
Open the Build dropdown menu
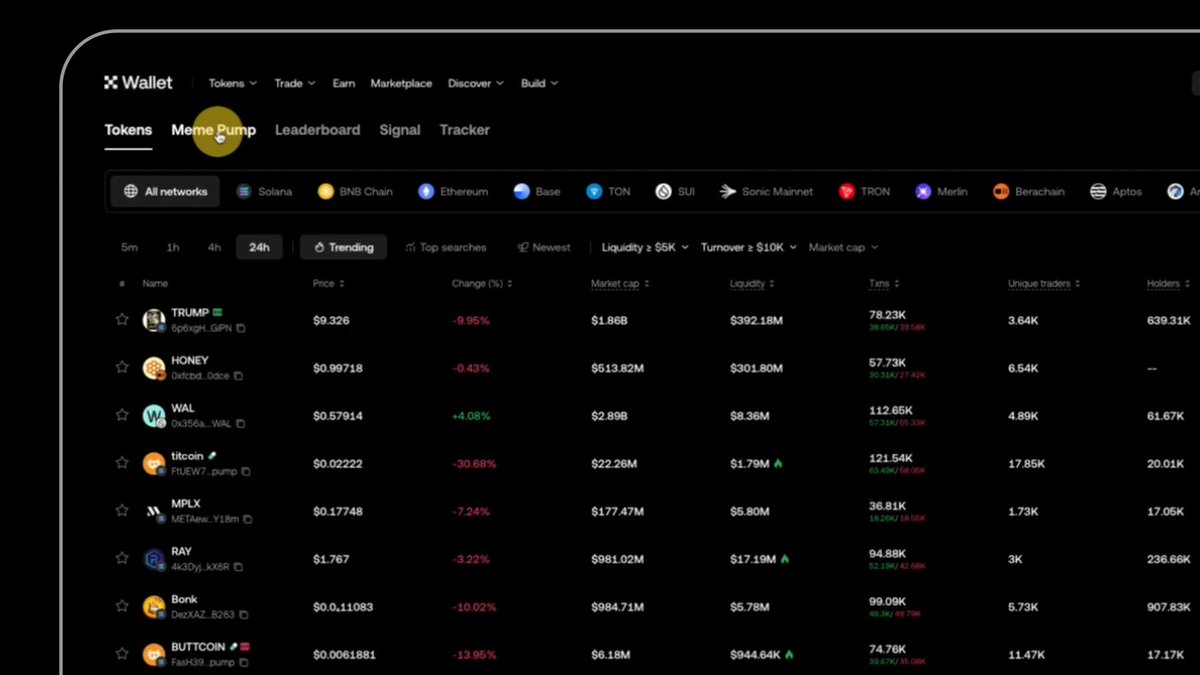tap(539, 84)
